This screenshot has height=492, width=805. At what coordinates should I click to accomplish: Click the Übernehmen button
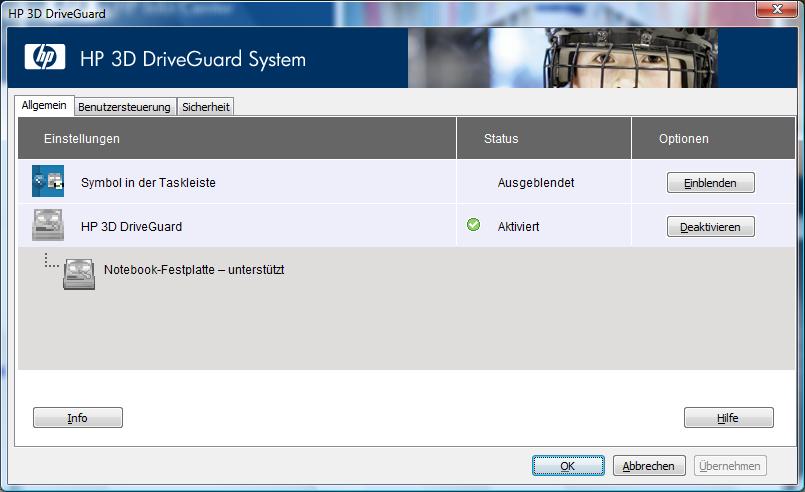pos(730,466)
